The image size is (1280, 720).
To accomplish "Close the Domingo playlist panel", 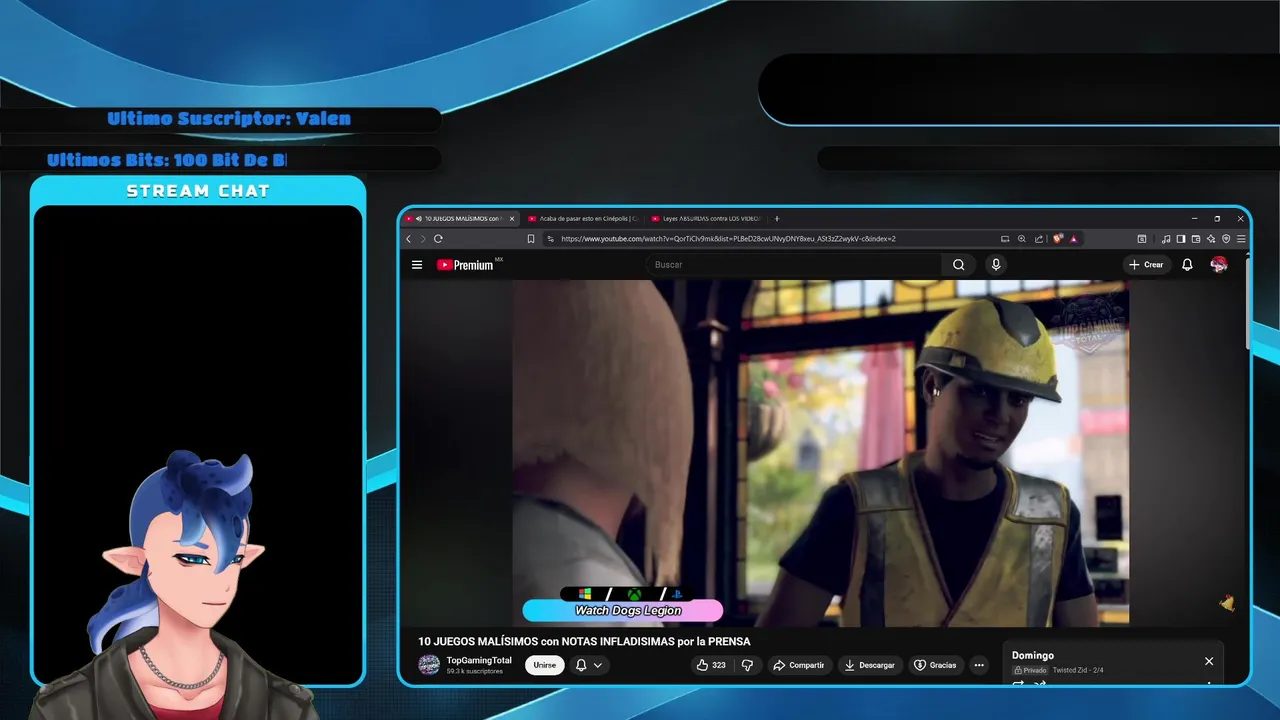I will (x=1209, y=661).
